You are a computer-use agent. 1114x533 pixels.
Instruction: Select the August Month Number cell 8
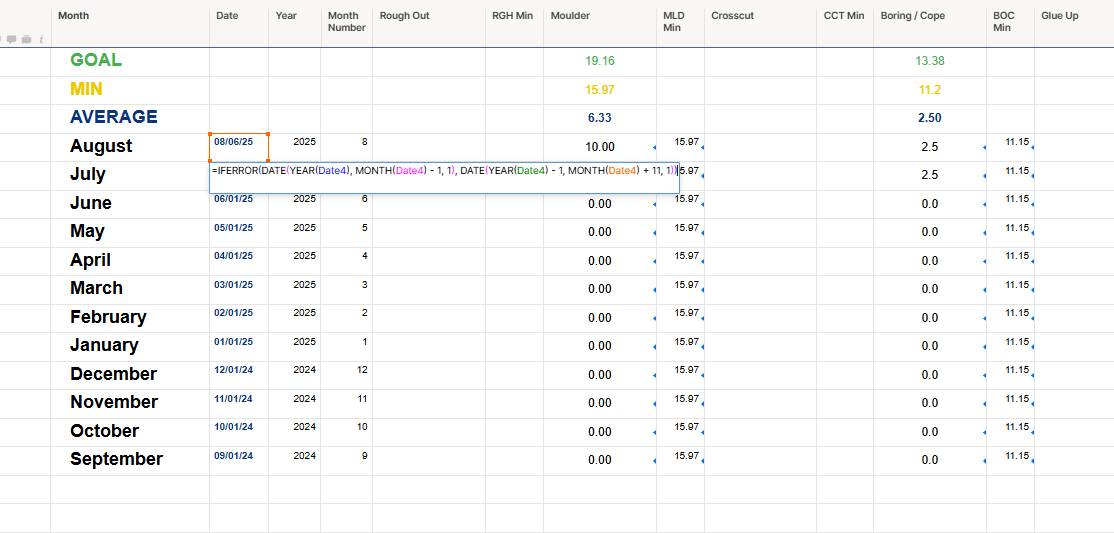(x=347, y=147)
